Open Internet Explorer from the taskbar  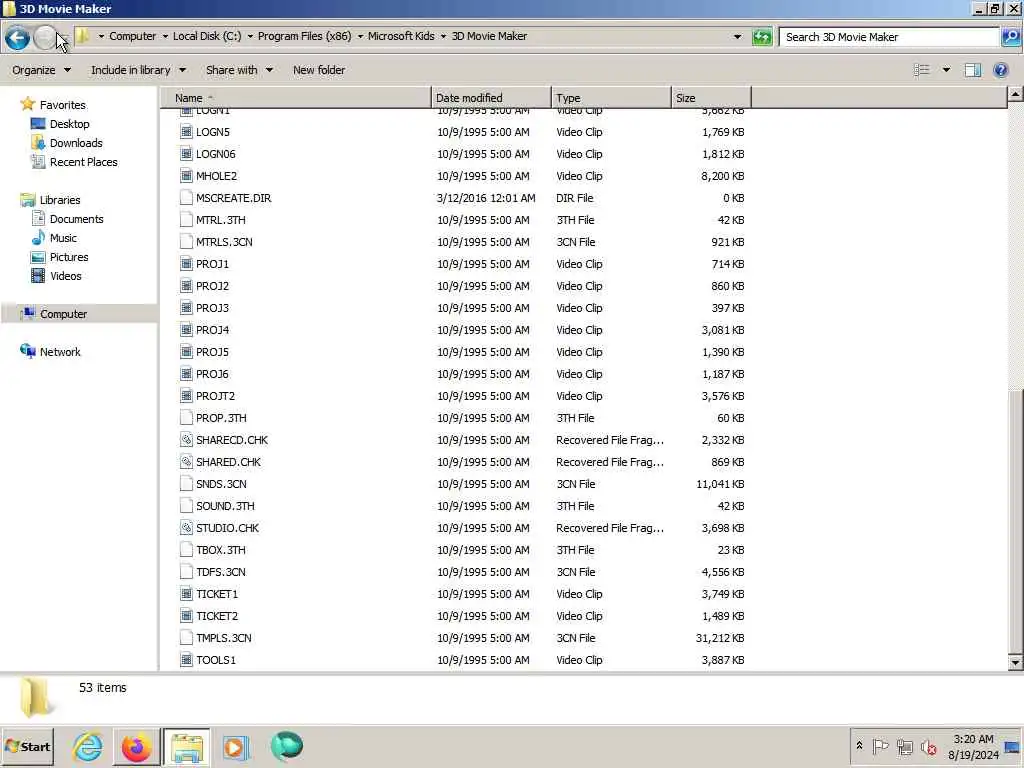pyautogui.click(x=87, y=747)
